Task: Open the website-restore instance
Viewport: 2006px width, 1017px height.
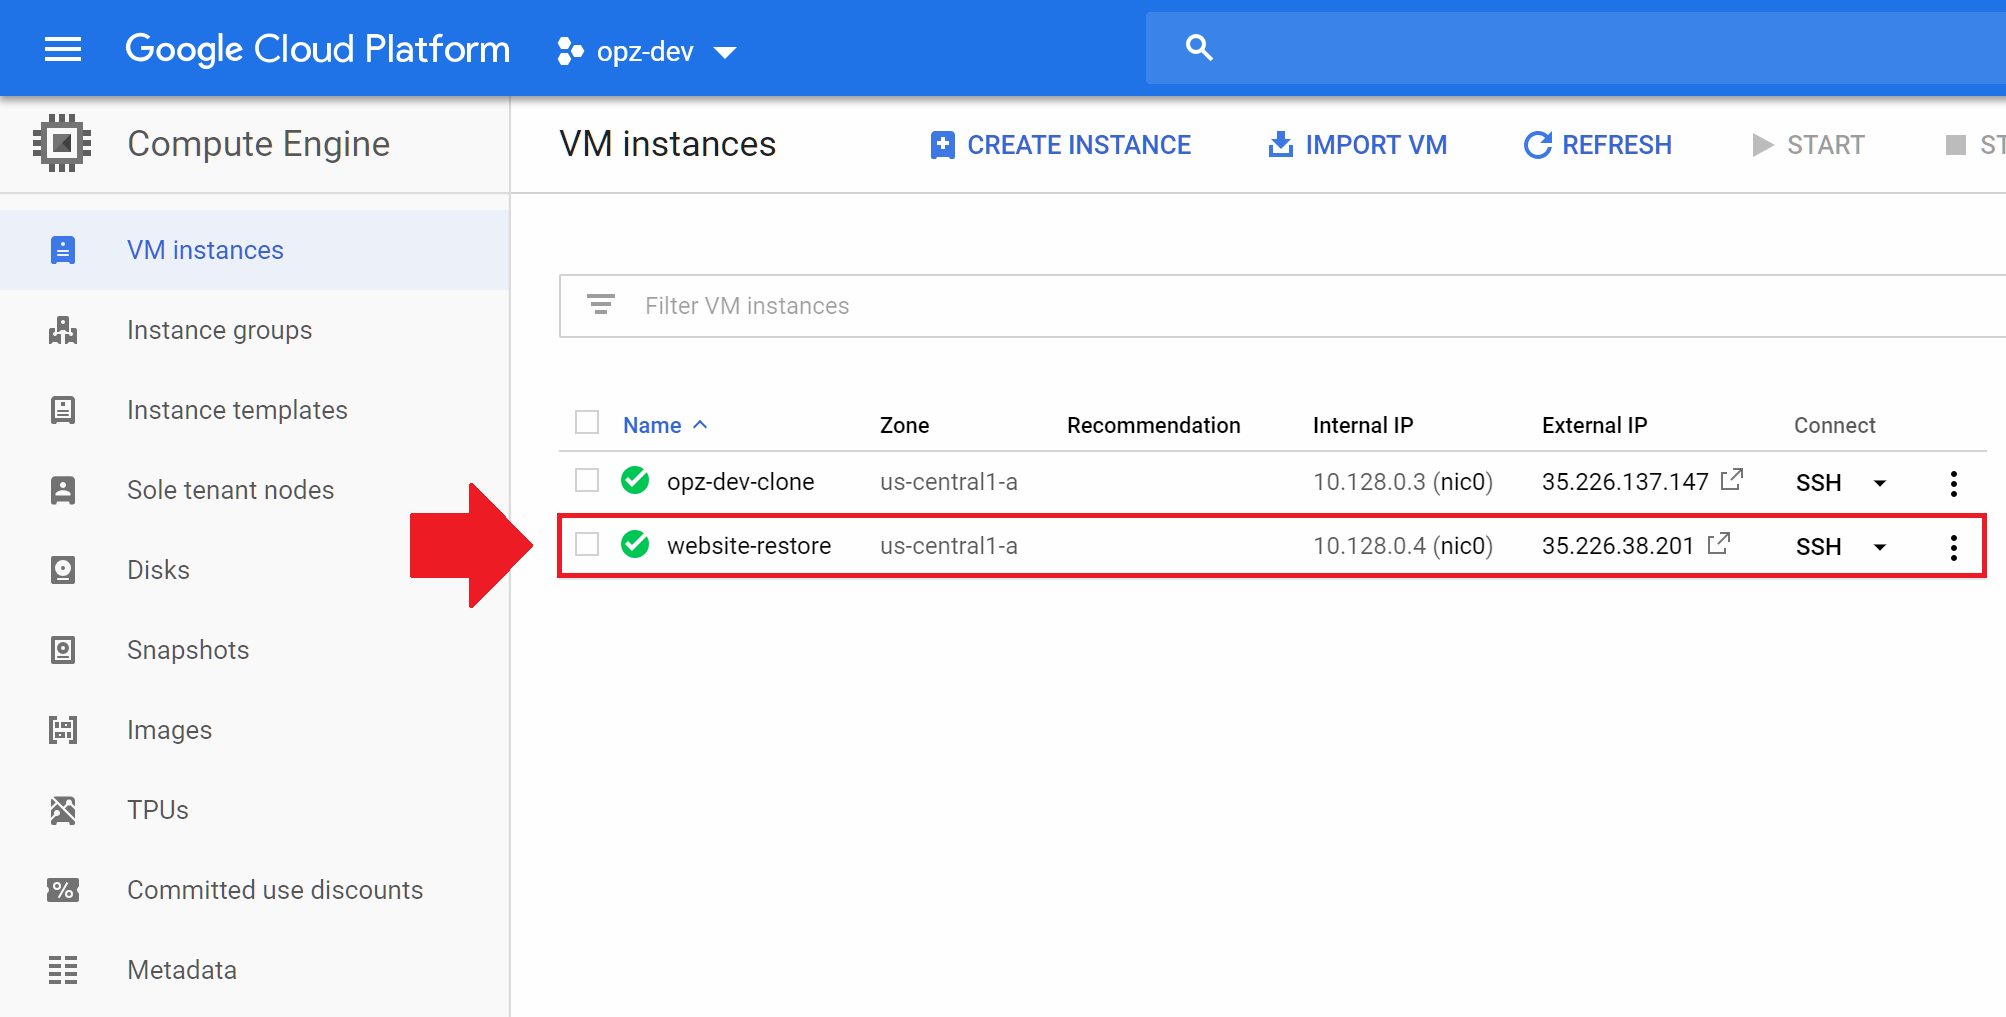Action: pyautogui.click(x=749, y=546)
